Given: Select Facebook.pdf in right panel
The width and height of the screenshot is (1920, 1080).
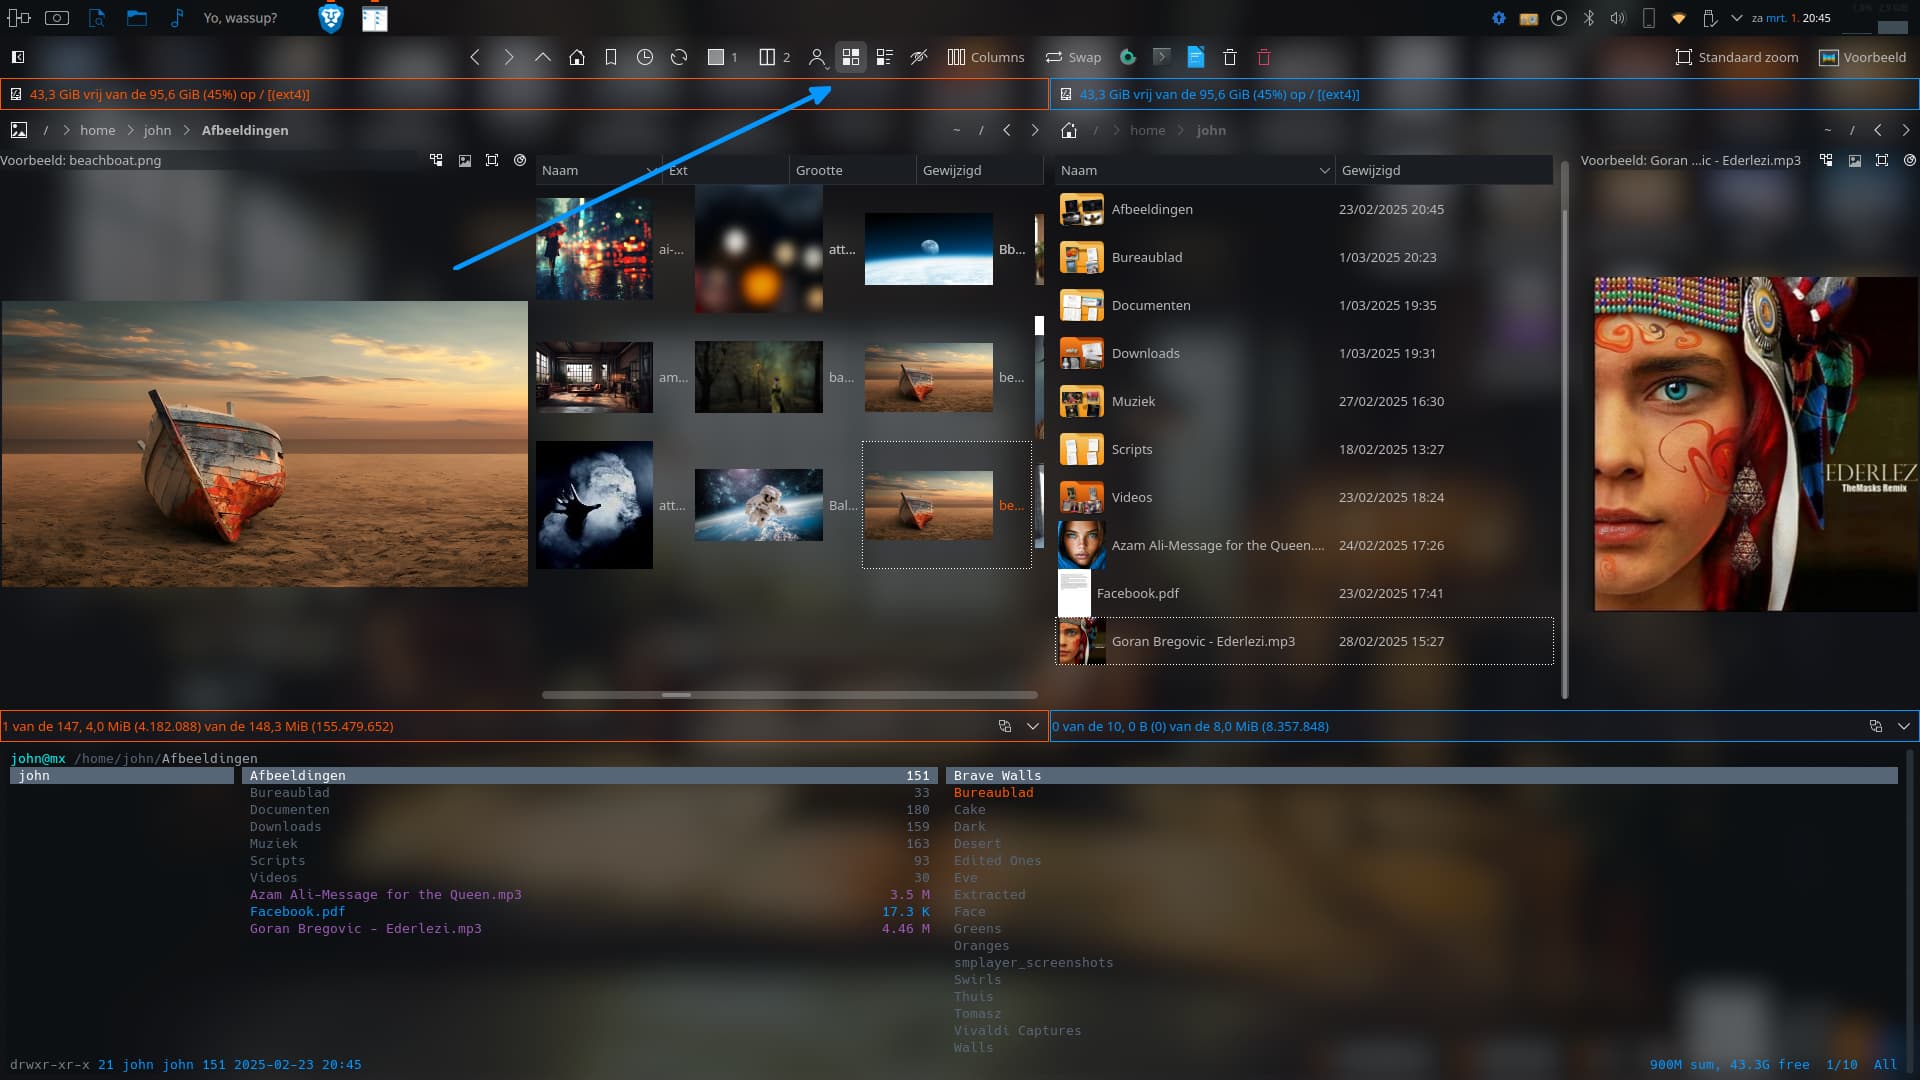Looking at the screenshot, I should tap(1304, 593).
